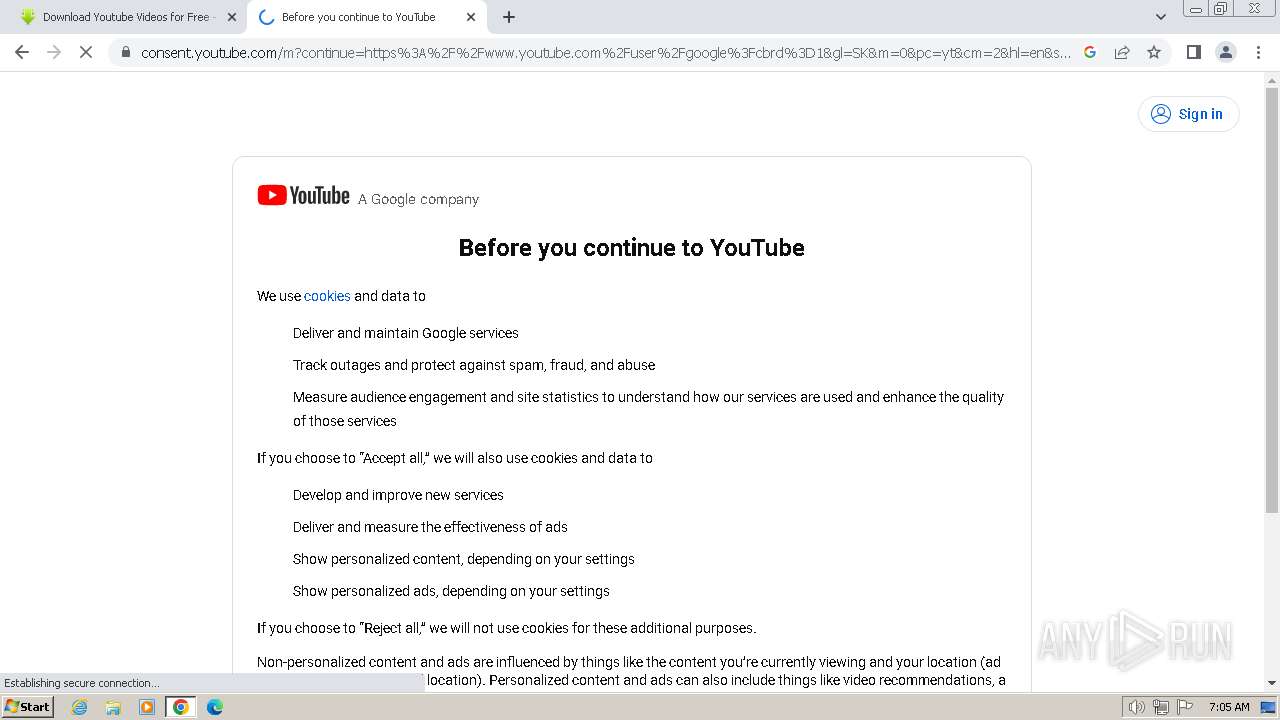Click 'Show personalized content' line

click(463, 559)
